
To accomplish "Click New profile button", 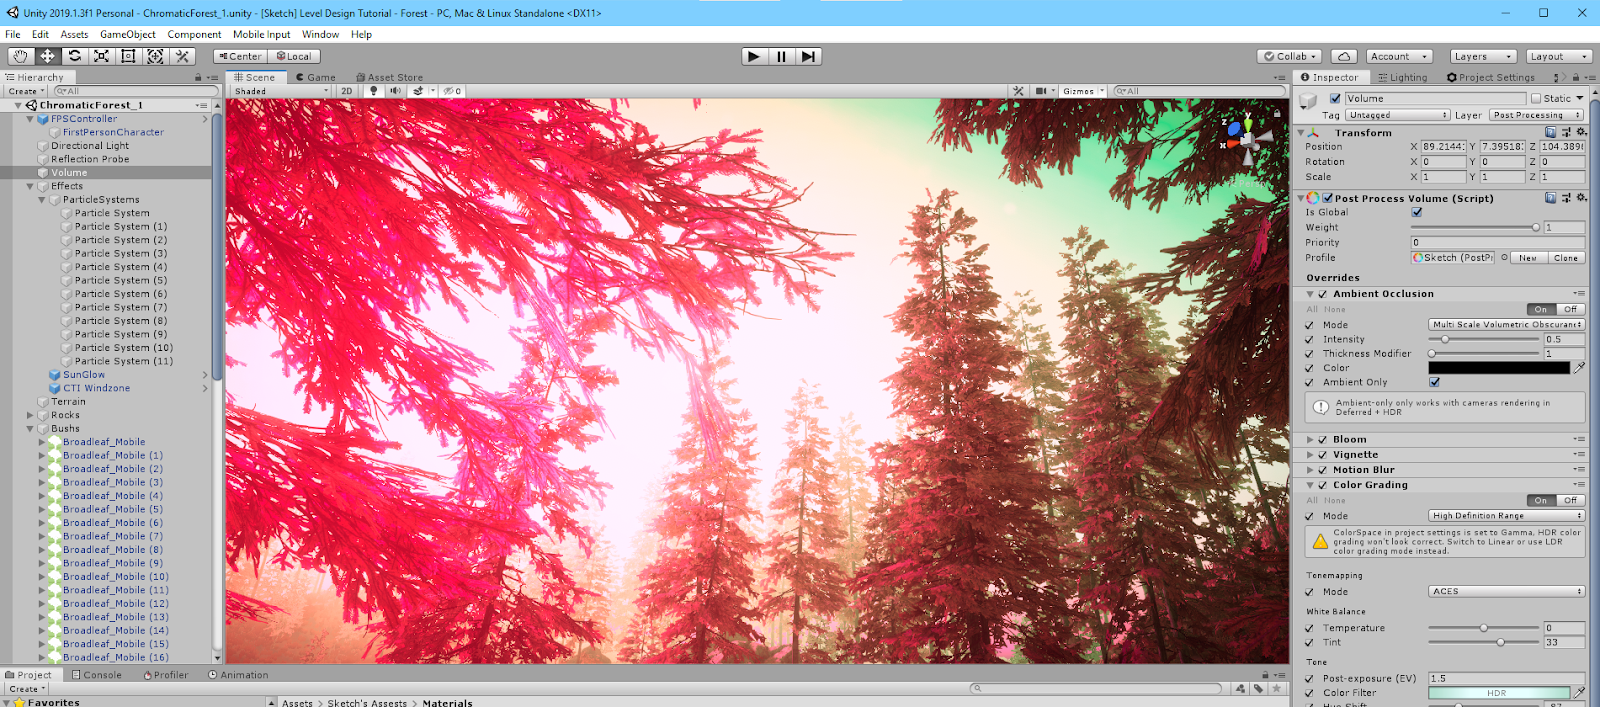I will (1528, 258).
